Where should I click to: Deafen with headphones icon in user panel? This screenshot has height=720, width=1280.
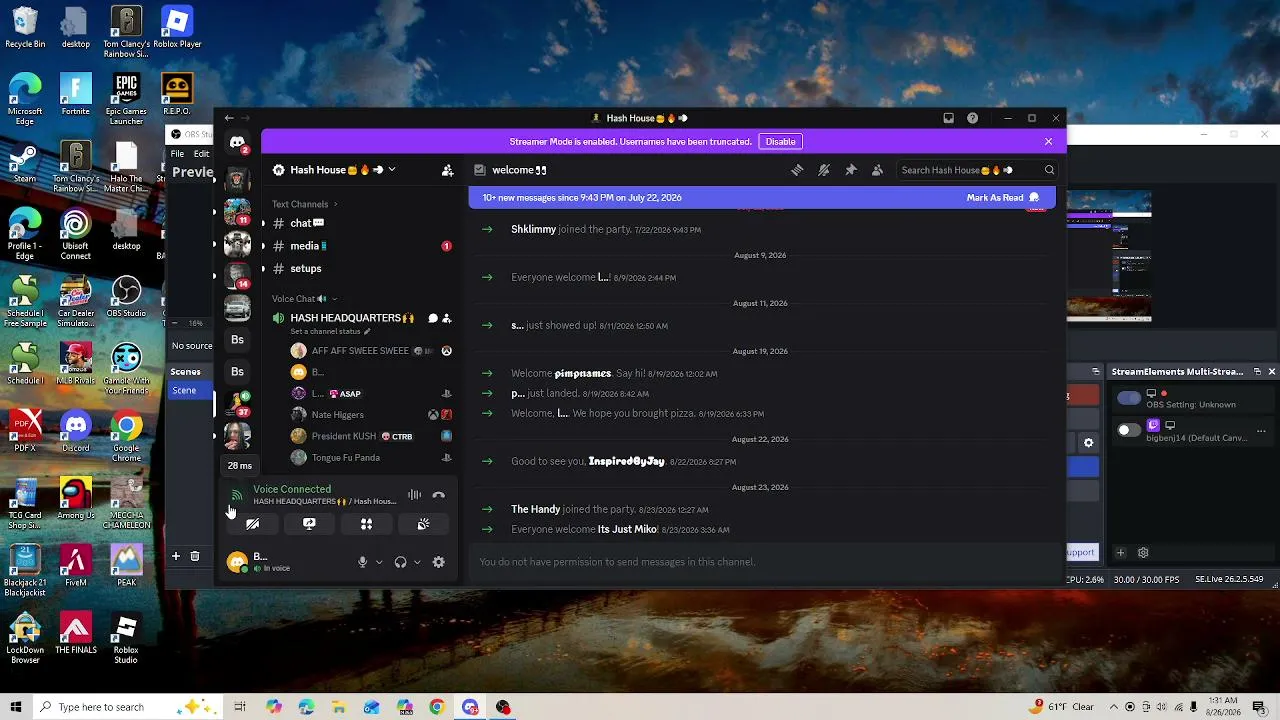[x=401, y=562]
